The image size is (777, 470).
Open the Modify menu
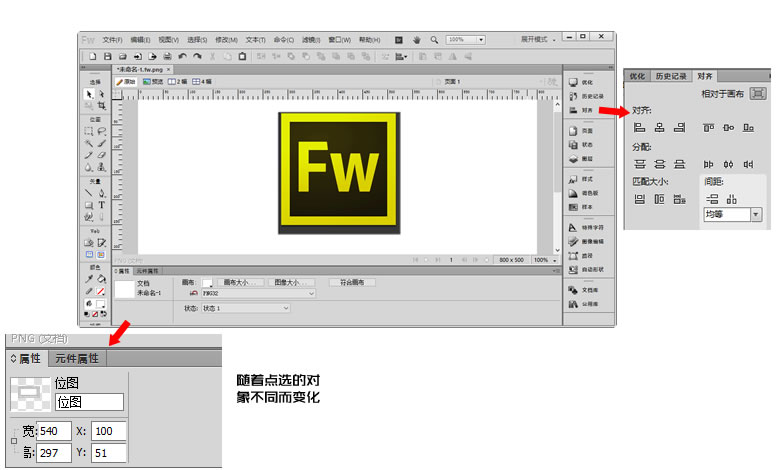coord(226,40)
